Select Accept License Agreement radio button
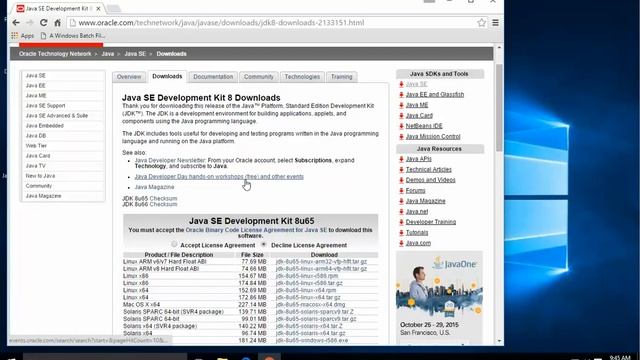Screen dimensions: 640x360 [x=174, y=244]
